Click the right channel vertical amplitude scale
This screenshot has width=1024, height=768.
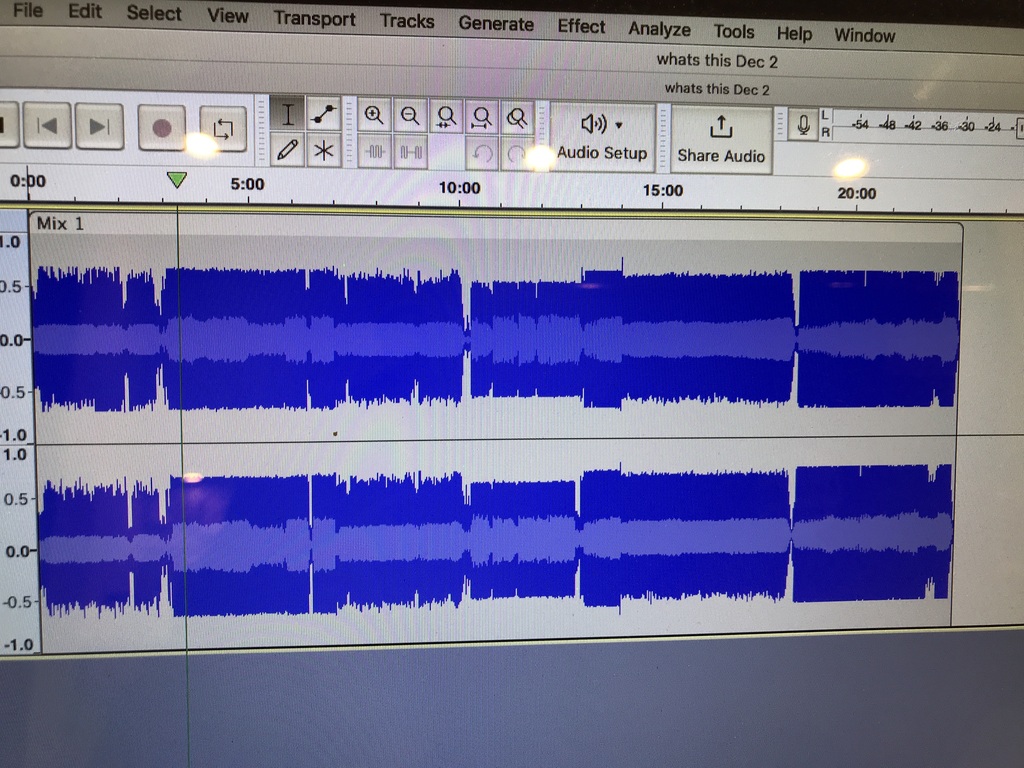(18, 550)
